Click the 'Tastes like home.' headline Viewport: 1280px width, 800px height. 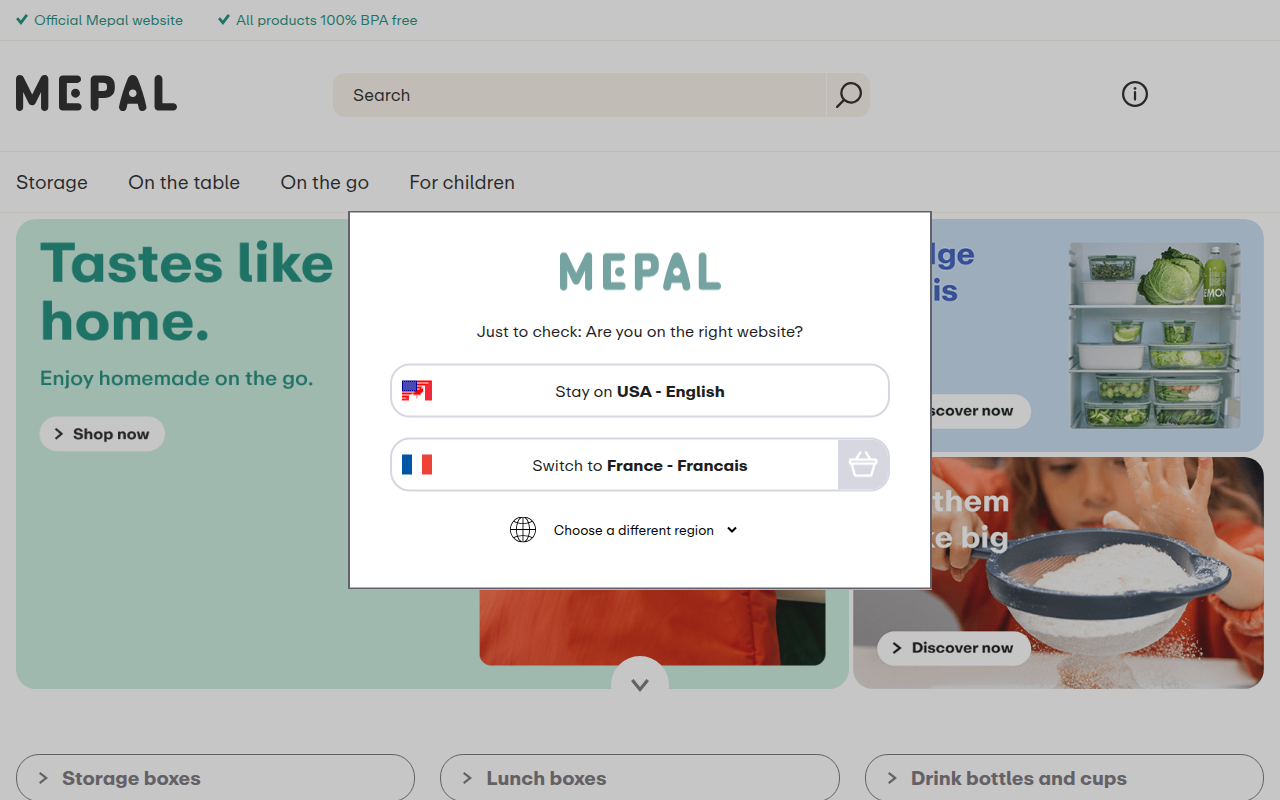(x=186, y=292)
